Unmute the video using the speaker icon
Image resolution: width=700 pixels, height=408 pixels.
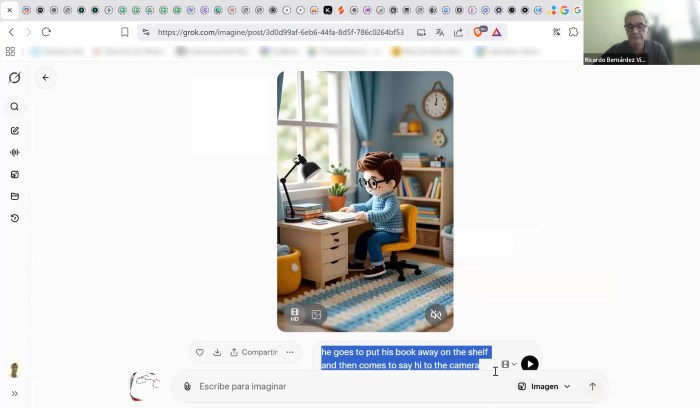[435, 315]
